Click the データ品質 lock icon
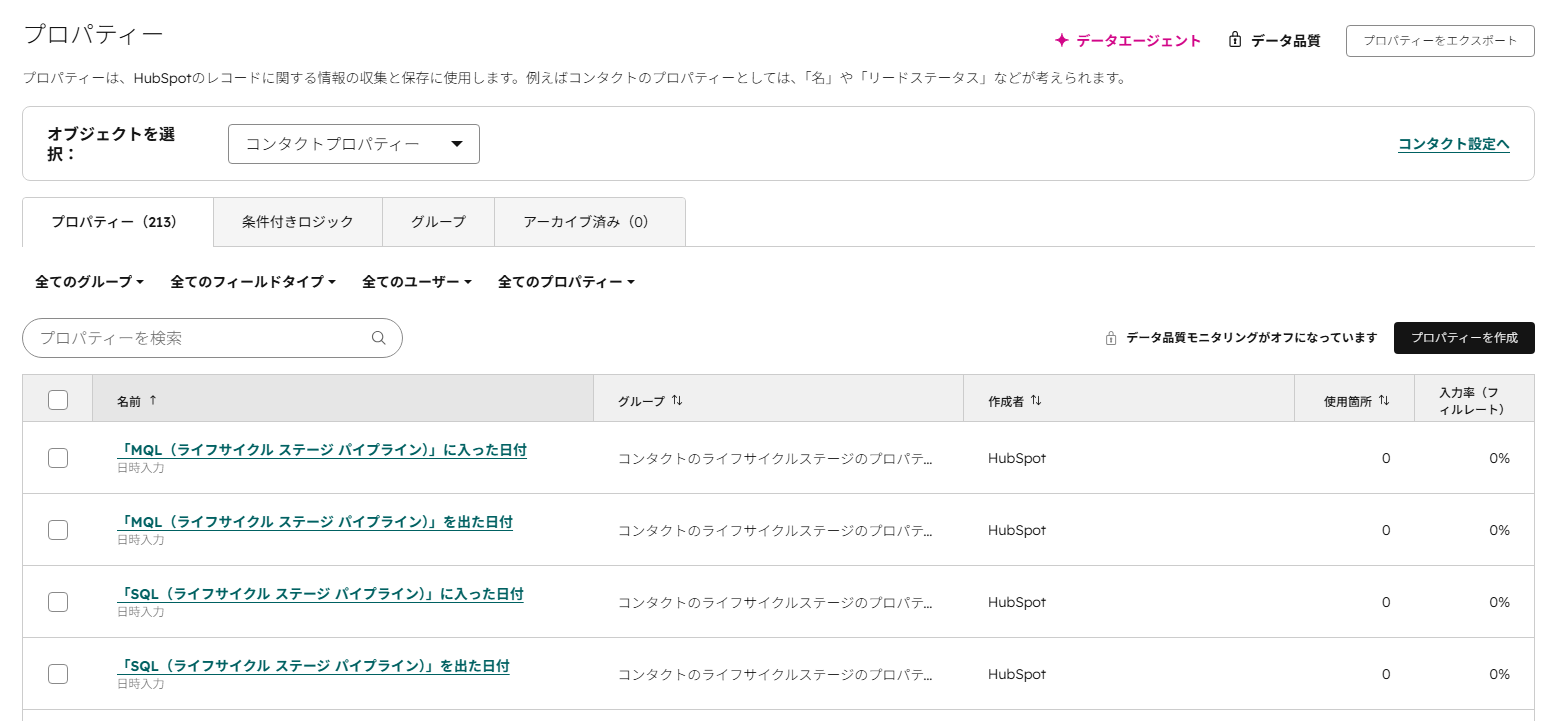 (x=1235, y=40)
